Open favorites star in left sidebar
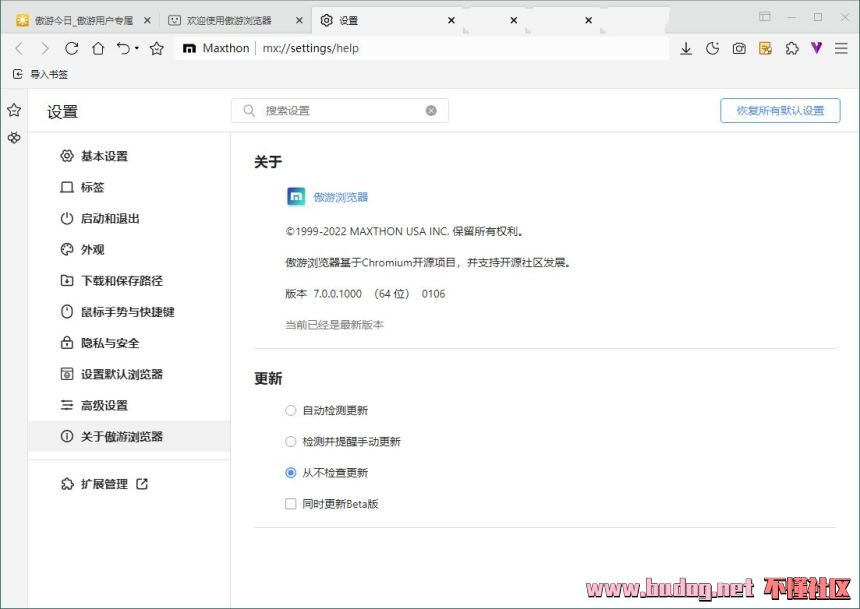Viewport: 860px width, 609px height. click(x=14, y=110)
